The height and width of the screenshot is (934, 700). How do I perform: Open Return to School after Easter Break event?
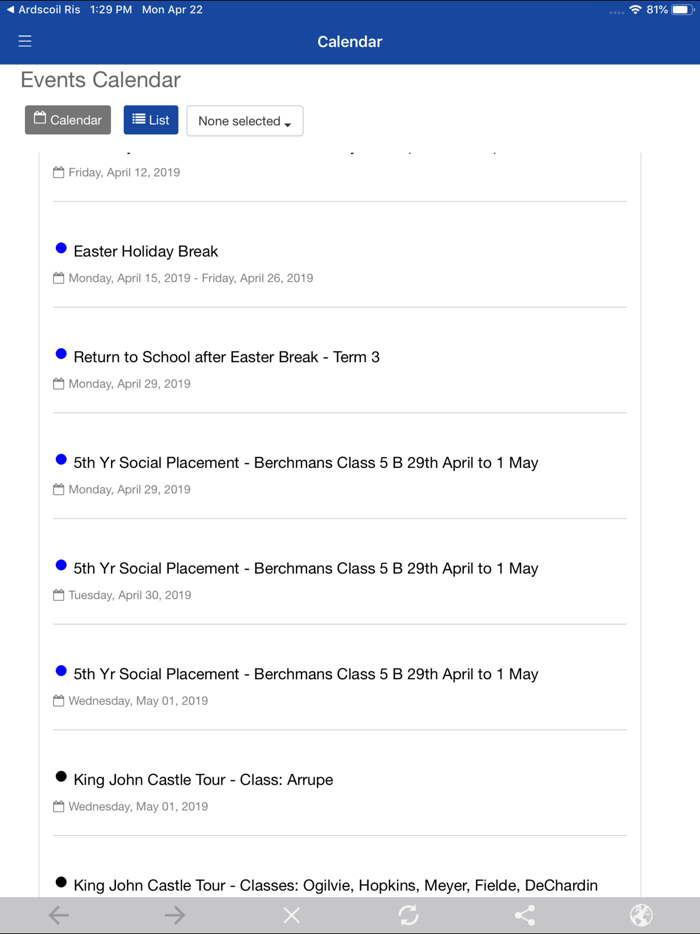pos(226,357)
